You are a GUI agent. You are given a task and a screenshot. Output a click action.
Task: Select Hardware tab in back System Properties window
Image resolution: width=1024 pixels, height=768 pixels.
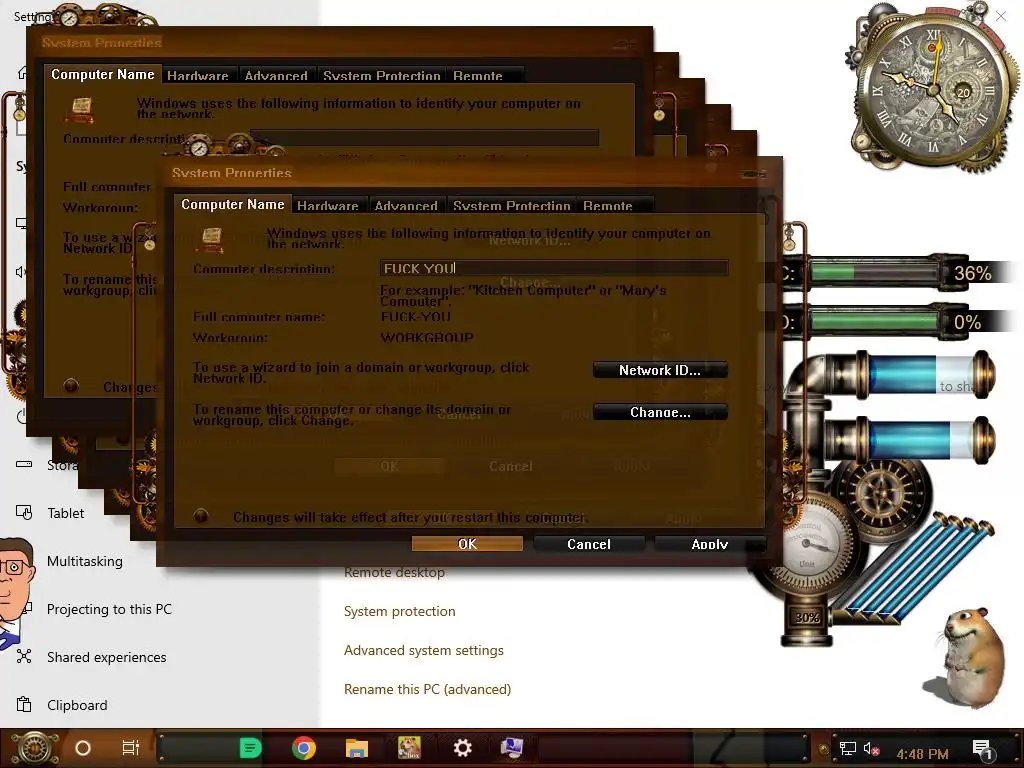click(198, 75)
